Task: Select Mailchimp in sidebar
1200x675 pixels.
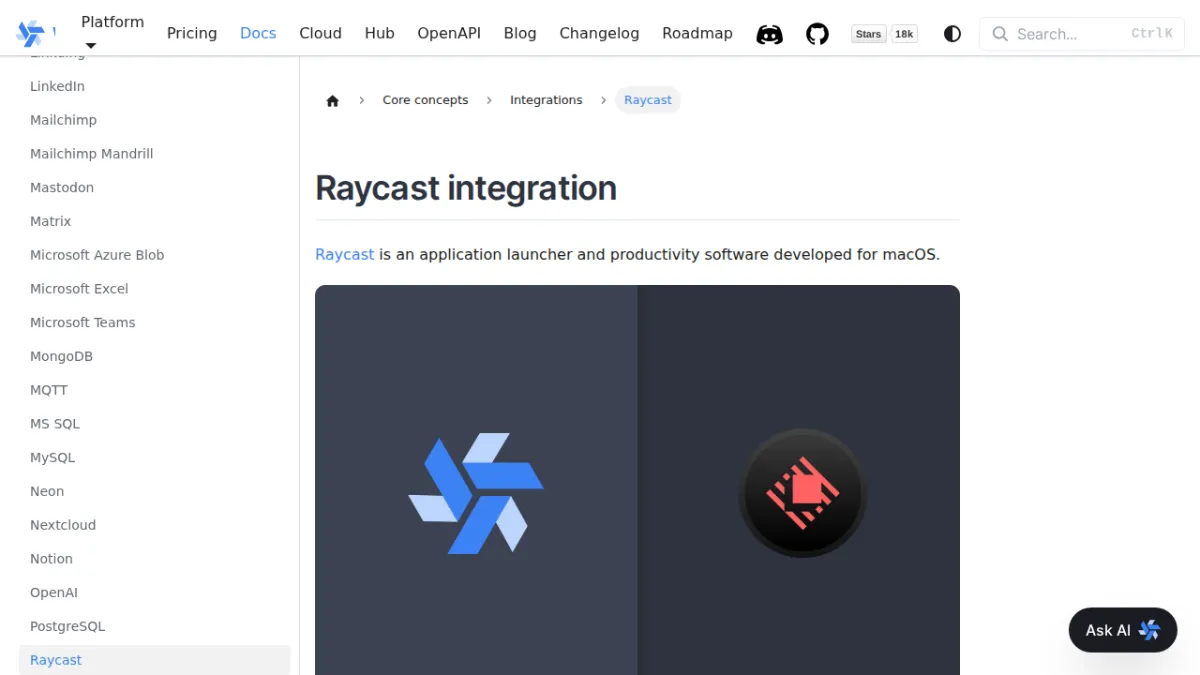Action: coord(63,120)
